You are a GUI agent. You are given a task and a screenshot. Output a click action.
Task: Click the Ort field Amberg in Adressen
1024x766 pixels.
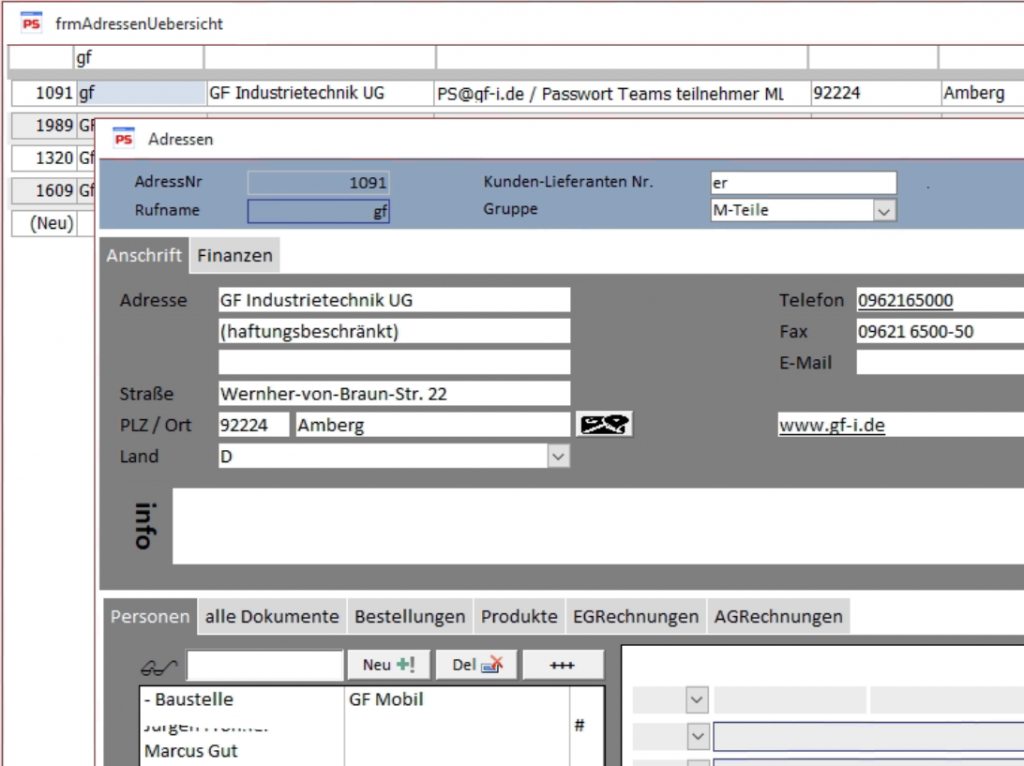pyautogui.click(x=432, y=425)
